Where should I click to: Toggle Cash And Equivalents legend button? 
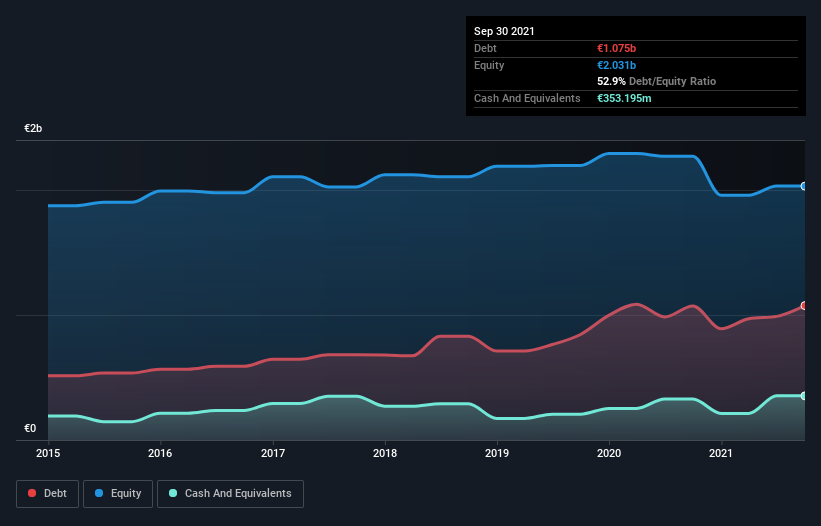coord(230,494)
